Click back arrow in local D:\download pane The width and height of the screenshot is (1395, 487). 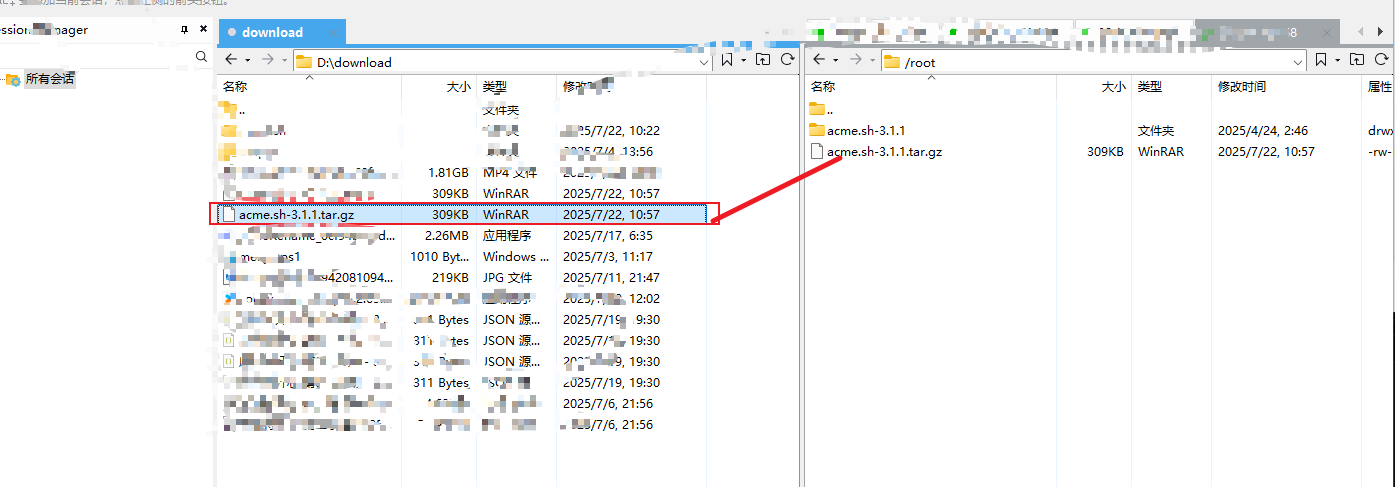click(x=231, y=61)
